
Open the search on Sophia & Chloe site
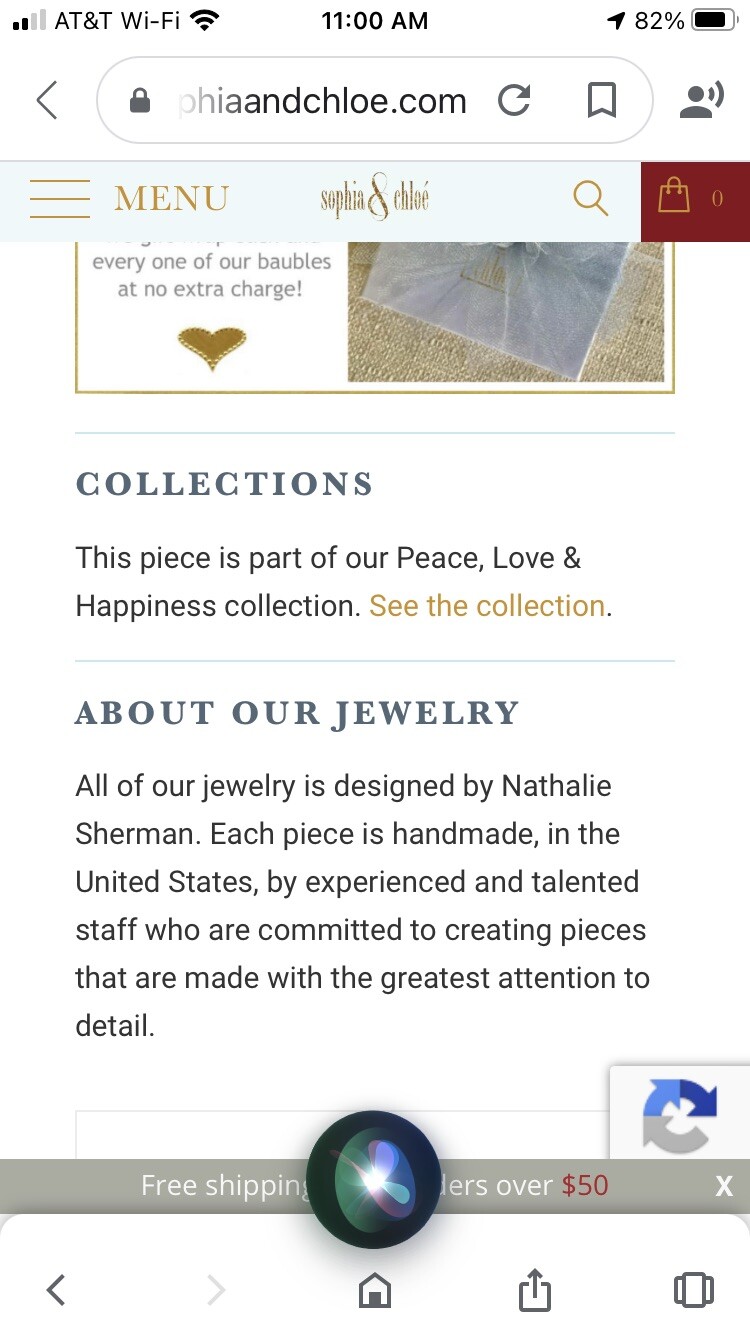point(590,198)
